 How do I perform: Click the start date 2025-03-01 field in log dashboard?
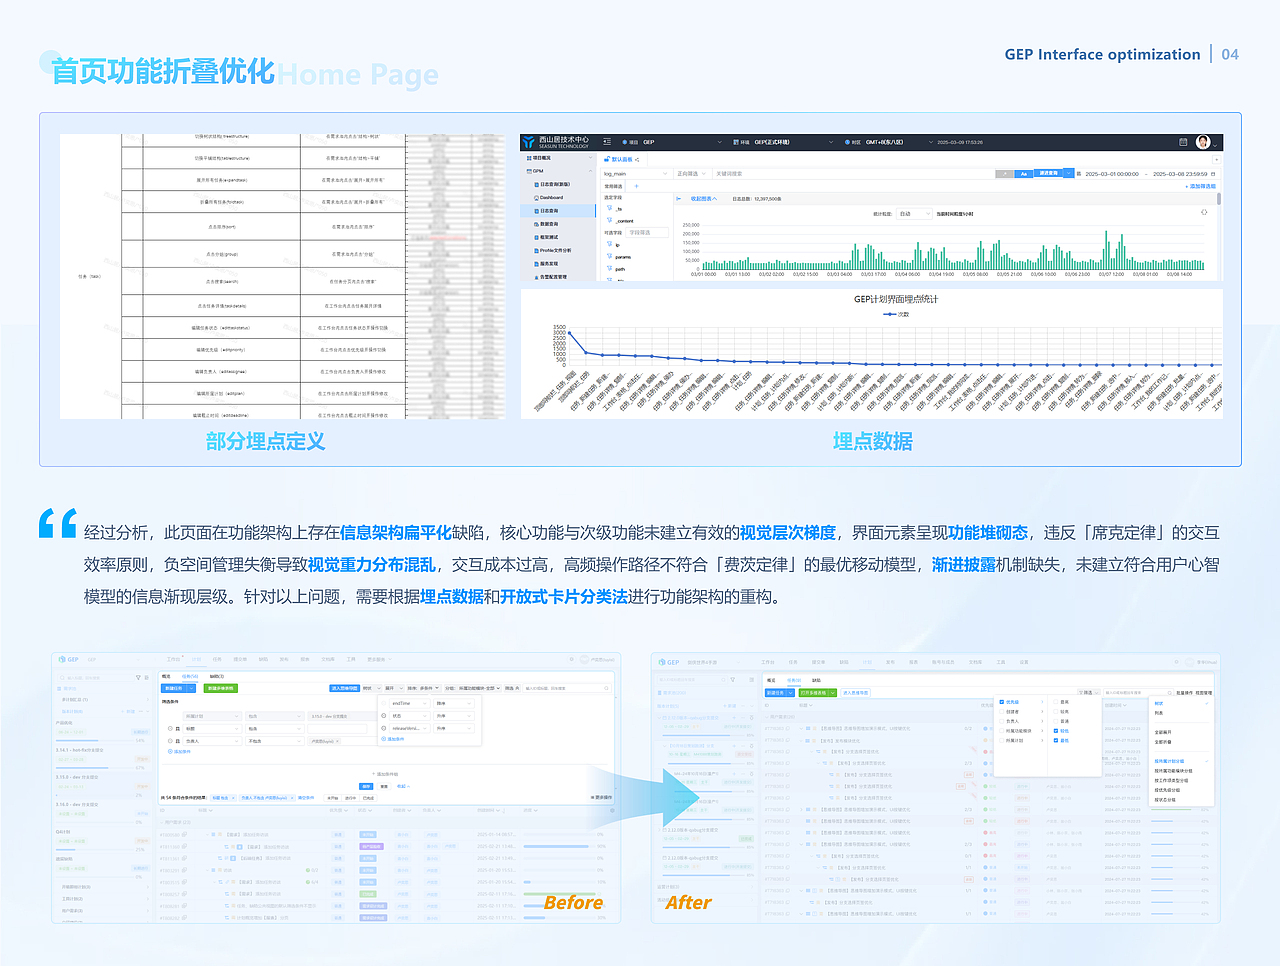1113,174
